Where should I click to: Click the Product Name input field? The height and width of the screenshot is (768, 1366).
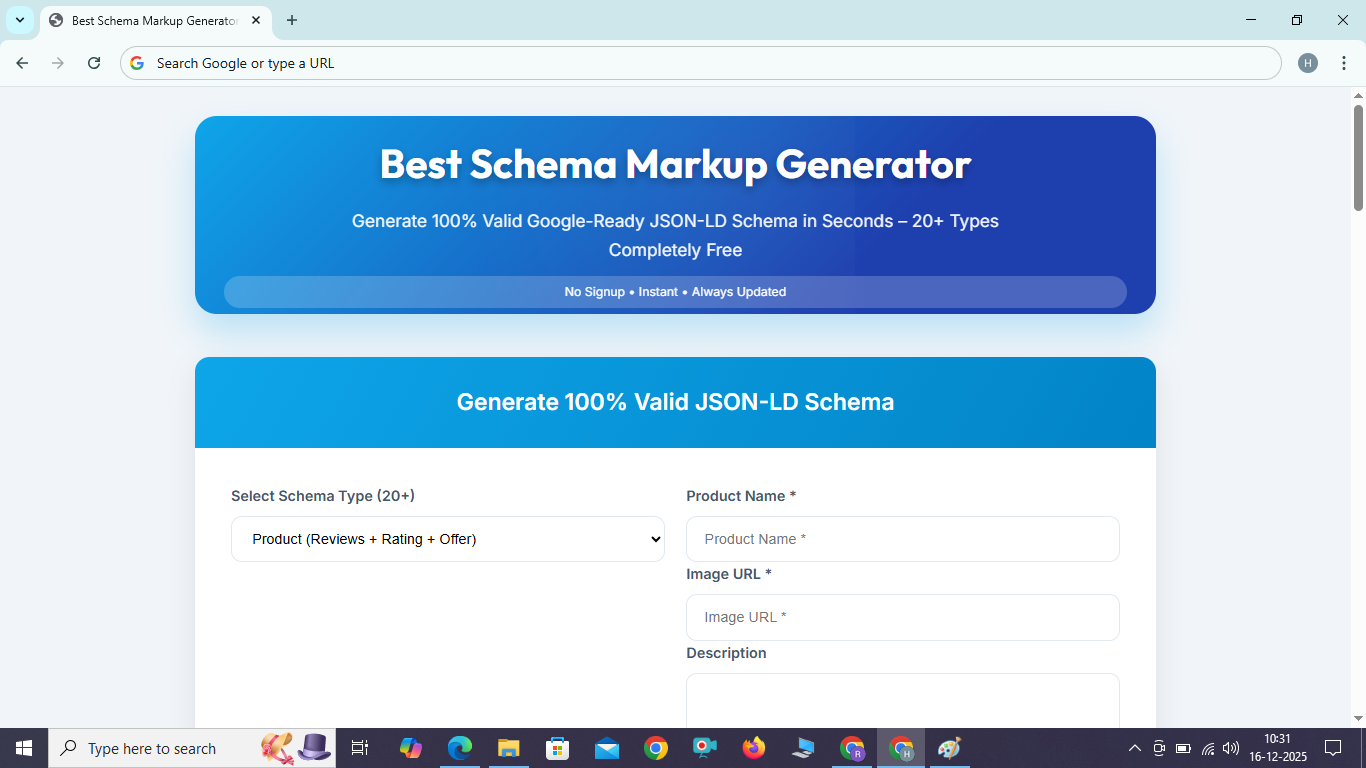pyautogui.click(x=902, y=538)
